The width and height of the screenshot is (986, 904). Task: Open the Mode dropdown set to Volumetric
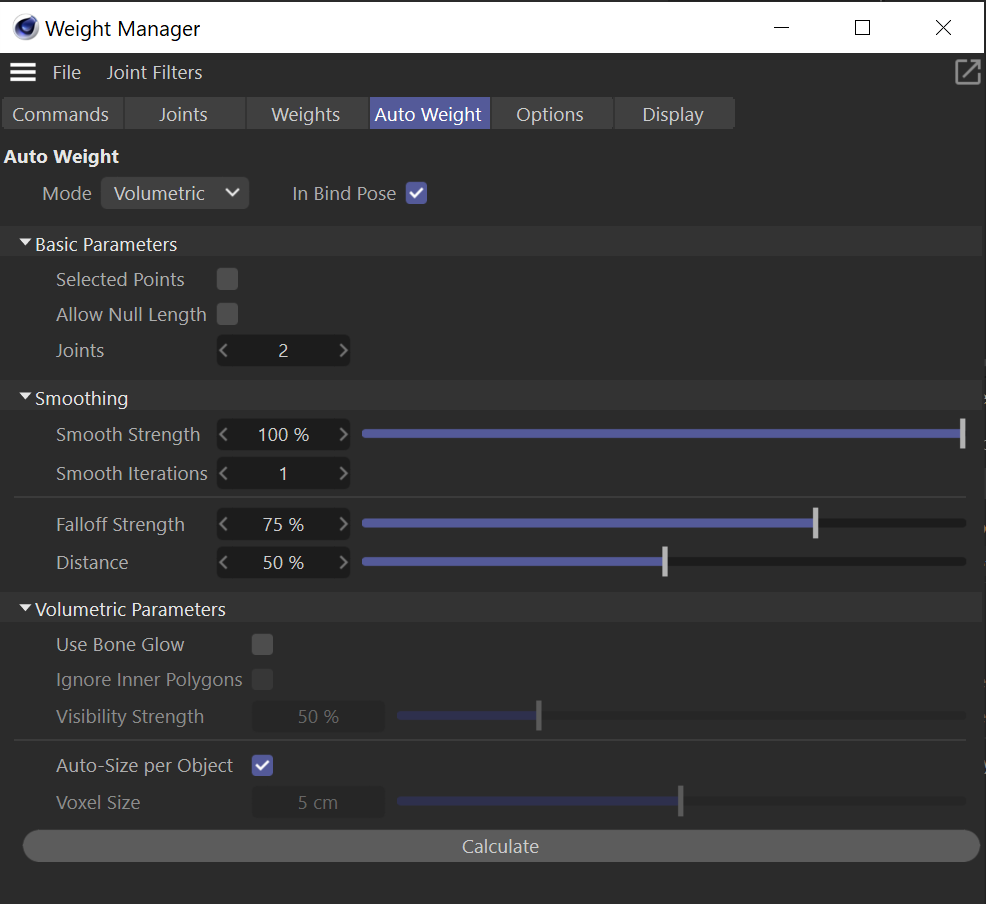(175, 194)
